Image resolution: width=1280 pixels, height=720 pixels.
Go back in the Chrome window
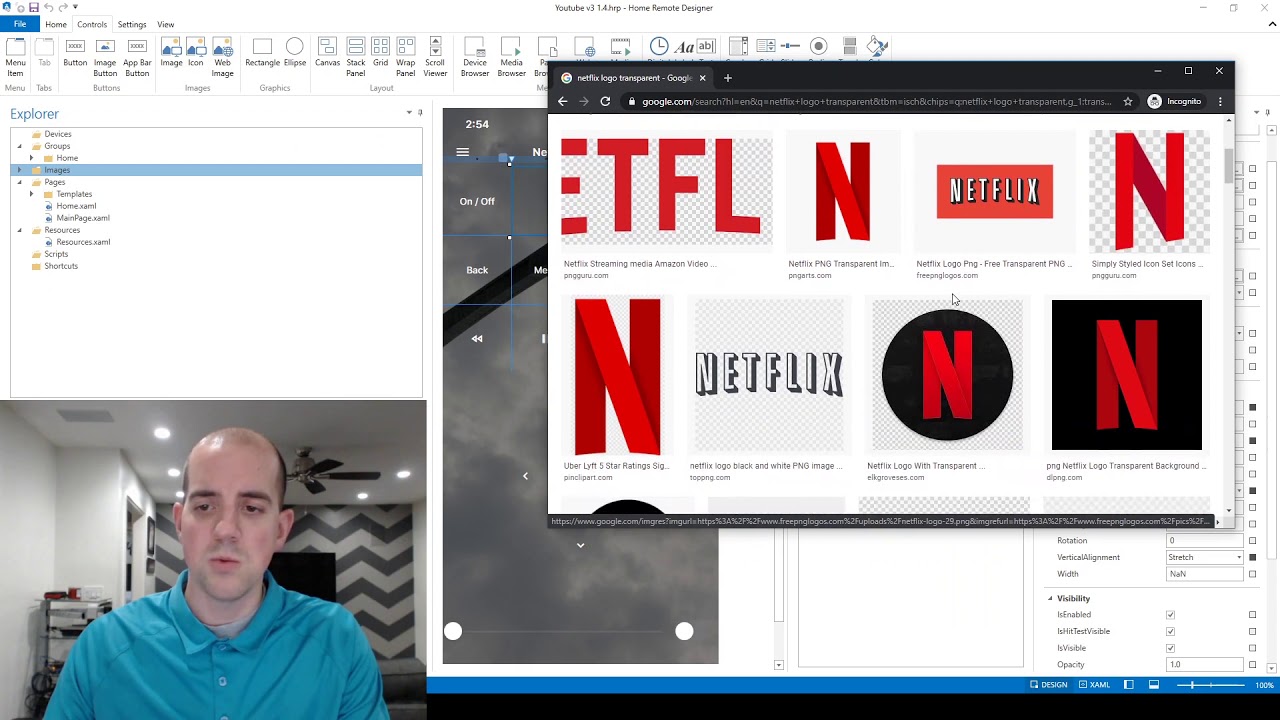(x=562, y=101)
